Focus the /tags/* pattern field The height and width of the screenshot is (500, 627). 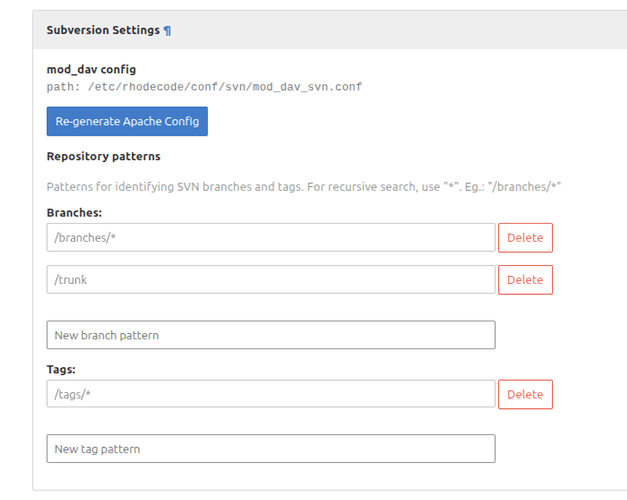pyautogui.click(x=270, y=394)
